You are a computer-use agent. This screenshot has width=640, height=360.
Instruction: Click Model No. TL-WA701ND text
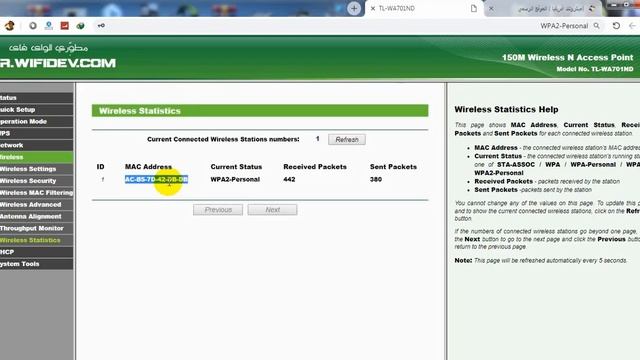[x=595, y=69]
